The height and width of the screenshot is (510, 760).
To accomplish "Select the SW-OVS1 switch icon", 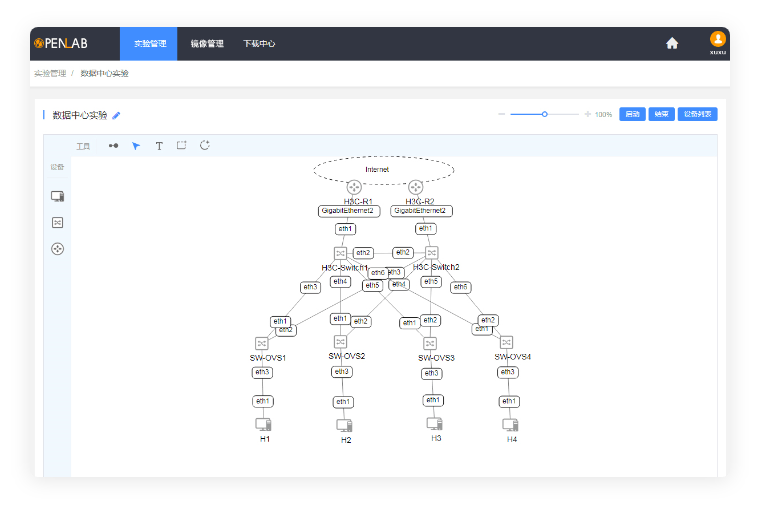I will 262,343.
